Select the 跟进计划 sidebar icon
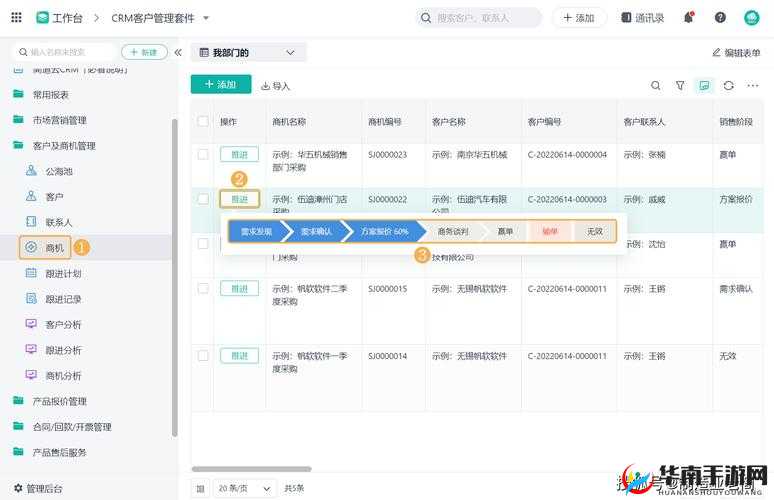This screenshot has height=500, width=774. (31, 273)
